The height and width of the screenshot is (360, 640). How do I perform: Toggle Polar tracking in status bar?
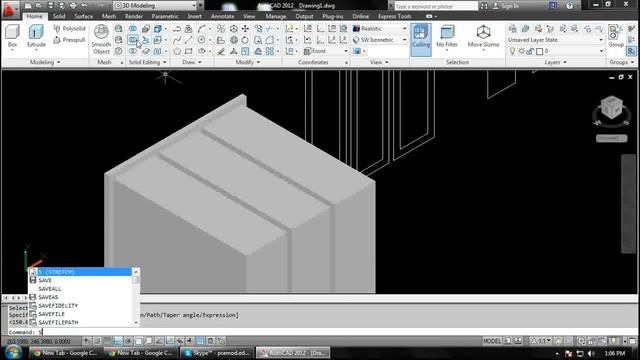[128, 341]
